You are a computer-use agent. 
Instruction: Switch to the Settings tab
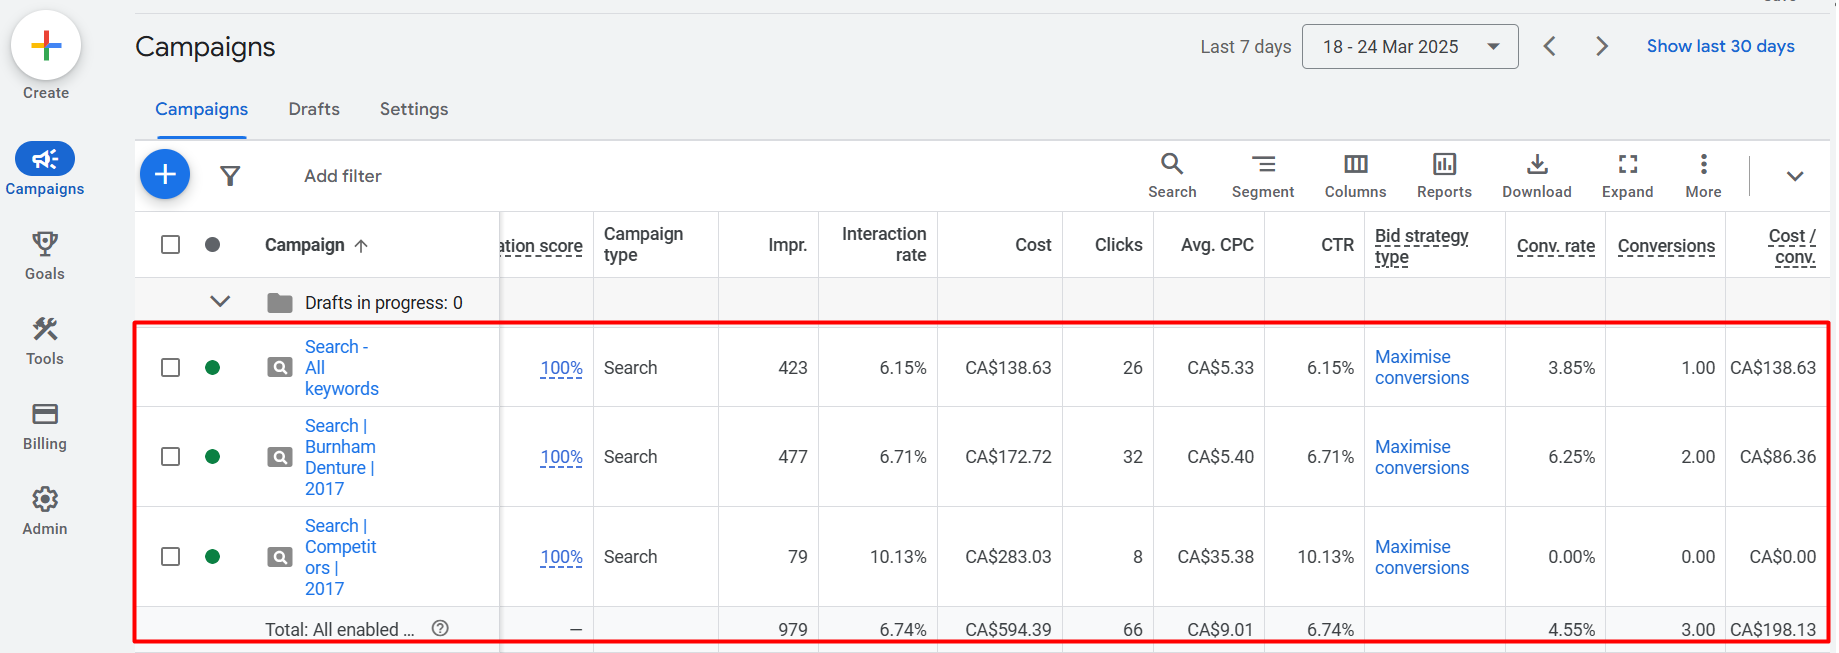click(413, 109)
